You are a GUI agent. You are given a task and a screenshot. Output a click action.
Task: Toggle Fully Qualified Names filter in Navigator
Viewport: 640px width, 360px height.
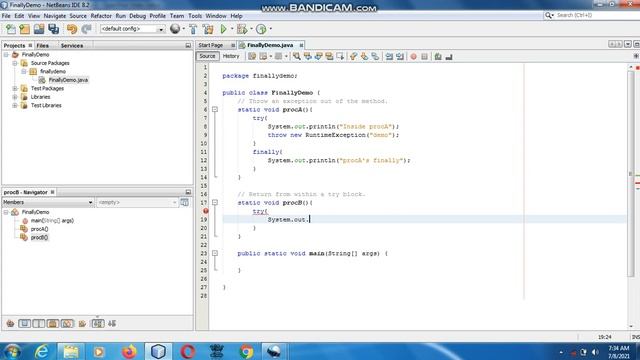pyautogui.click(x=82, y=324)
